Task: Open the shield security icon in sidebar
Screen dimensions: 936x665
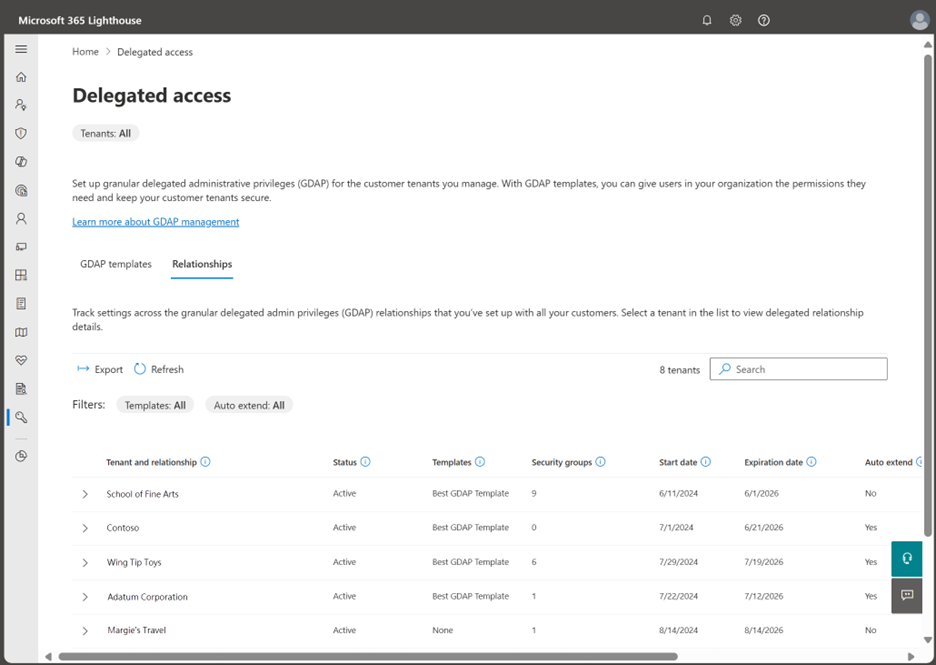Action: pyautogui.click(x=21, y=133)
